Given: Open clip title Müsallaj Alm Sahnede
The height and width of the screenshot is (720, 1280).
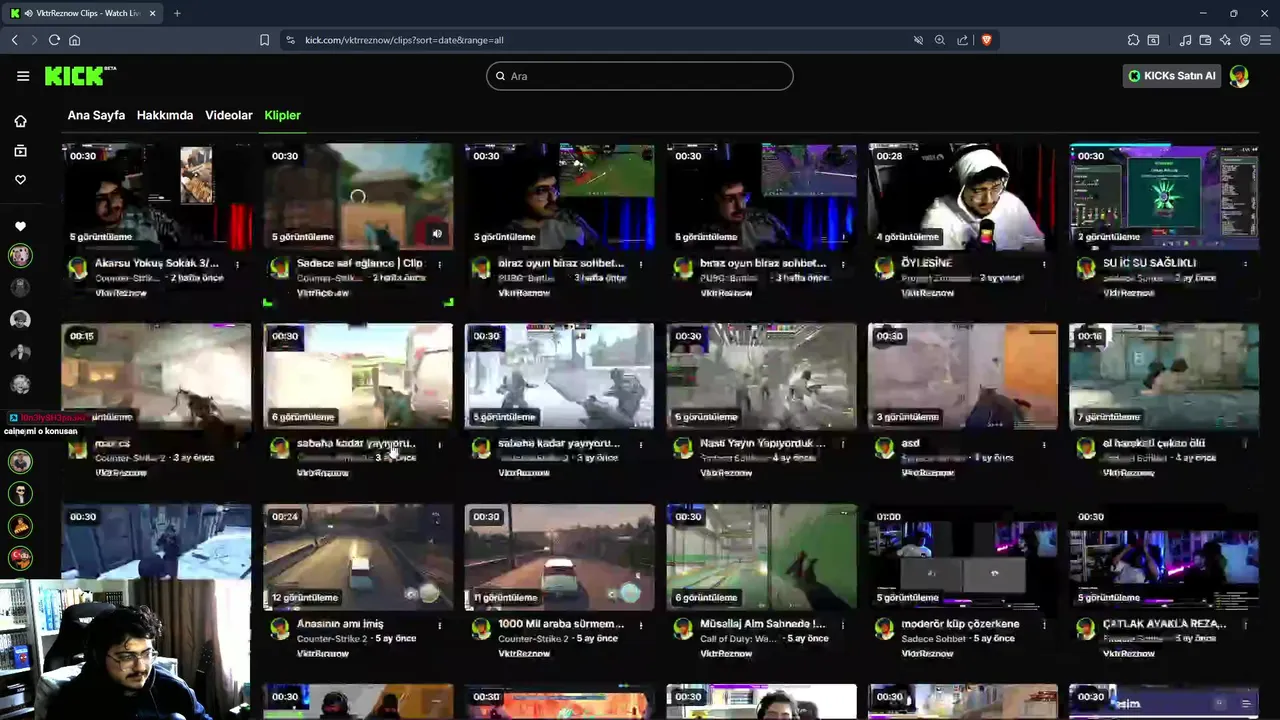Looking at the screenshot, I should click(763, 624).
